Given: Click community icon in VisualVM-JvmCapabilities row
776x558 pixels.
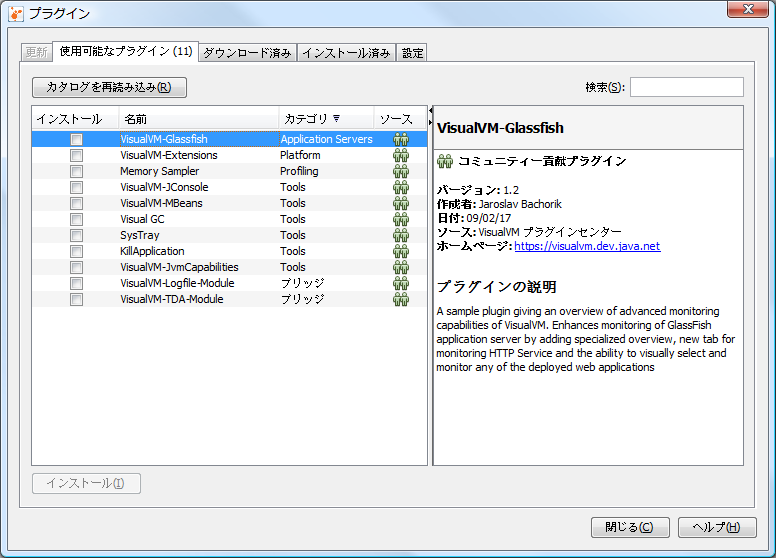Looking at the screenshot, I should (401, 267).
